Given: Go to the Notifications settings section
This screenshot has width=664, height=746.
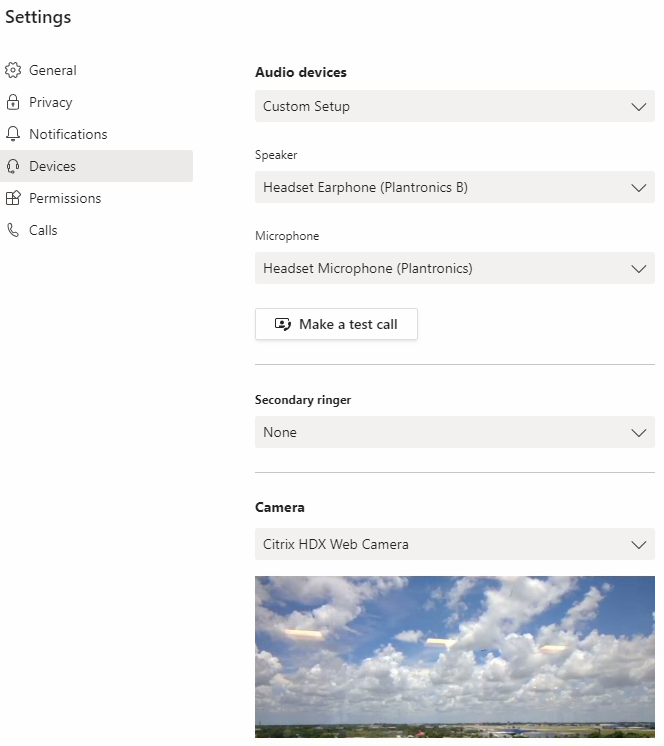Looking at the screenshot, I should (68, 135).
